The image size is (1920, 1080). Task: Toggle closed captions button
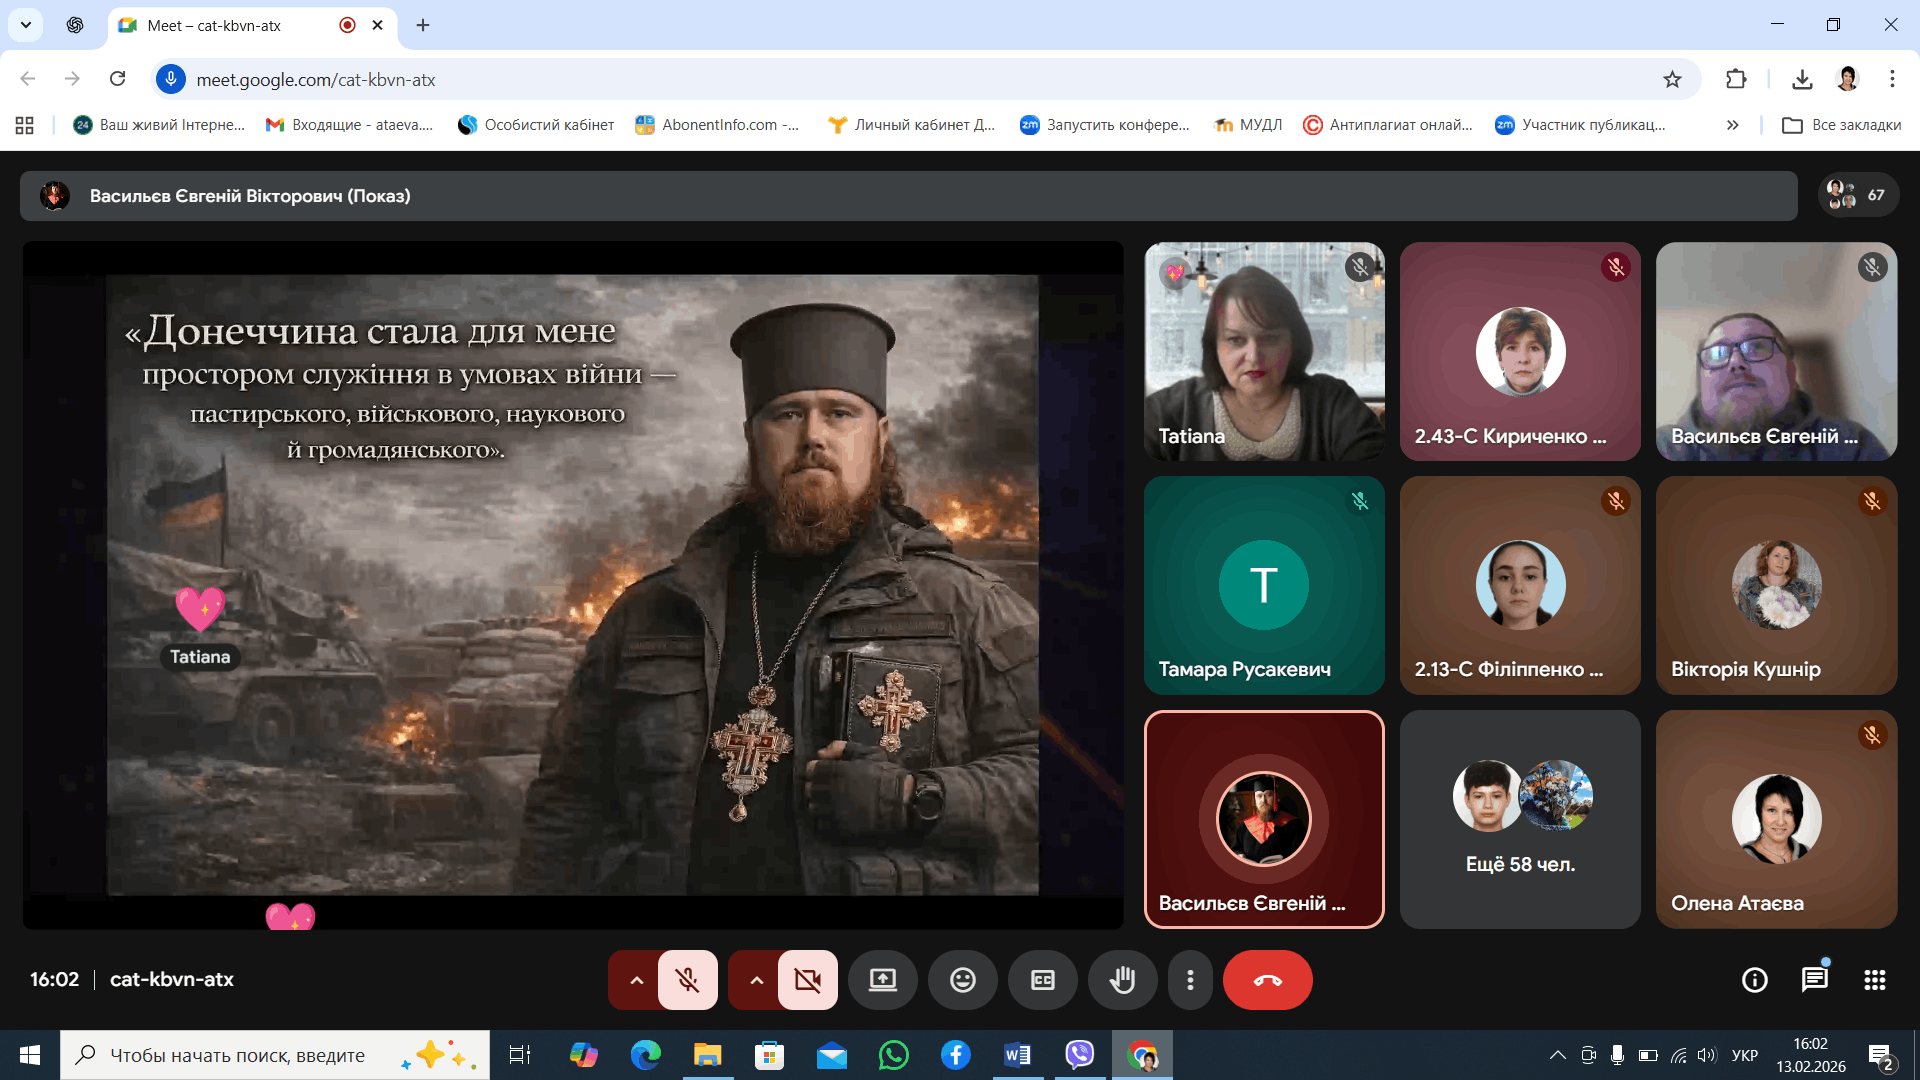click(x=1042, y=980)
